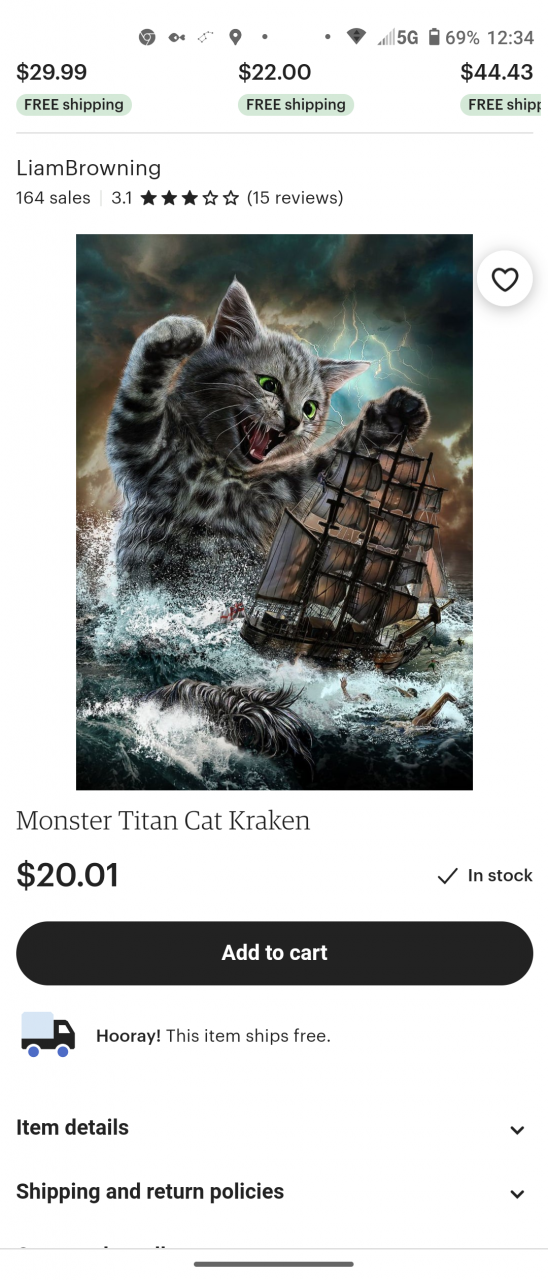Tap the bottom navigation gesture handle
The image size is (548, 1280).
click(x=274, y=1264)
